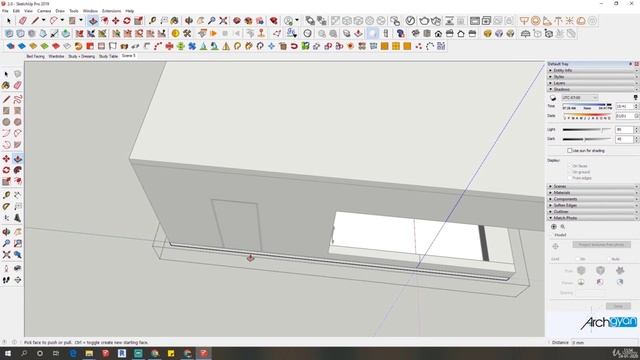Open the Extensions menu
Image resolution: width=640 pixels, height=360 pixels.
111,11
